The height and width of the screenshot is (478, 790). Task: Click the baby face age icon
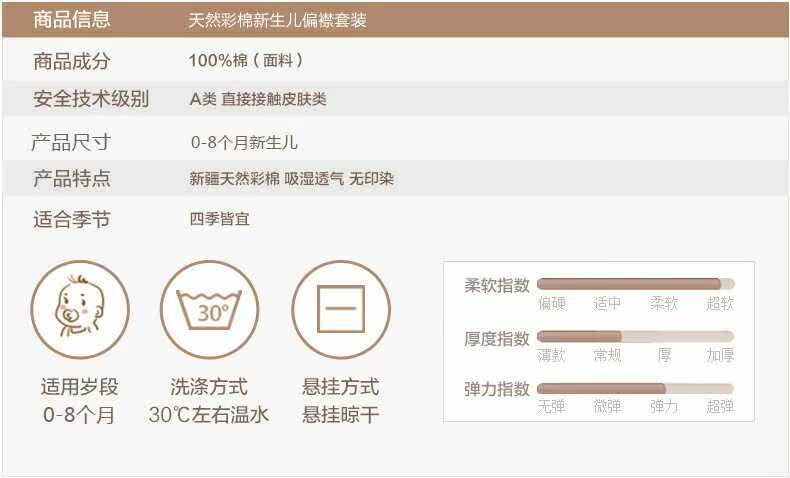79,310
